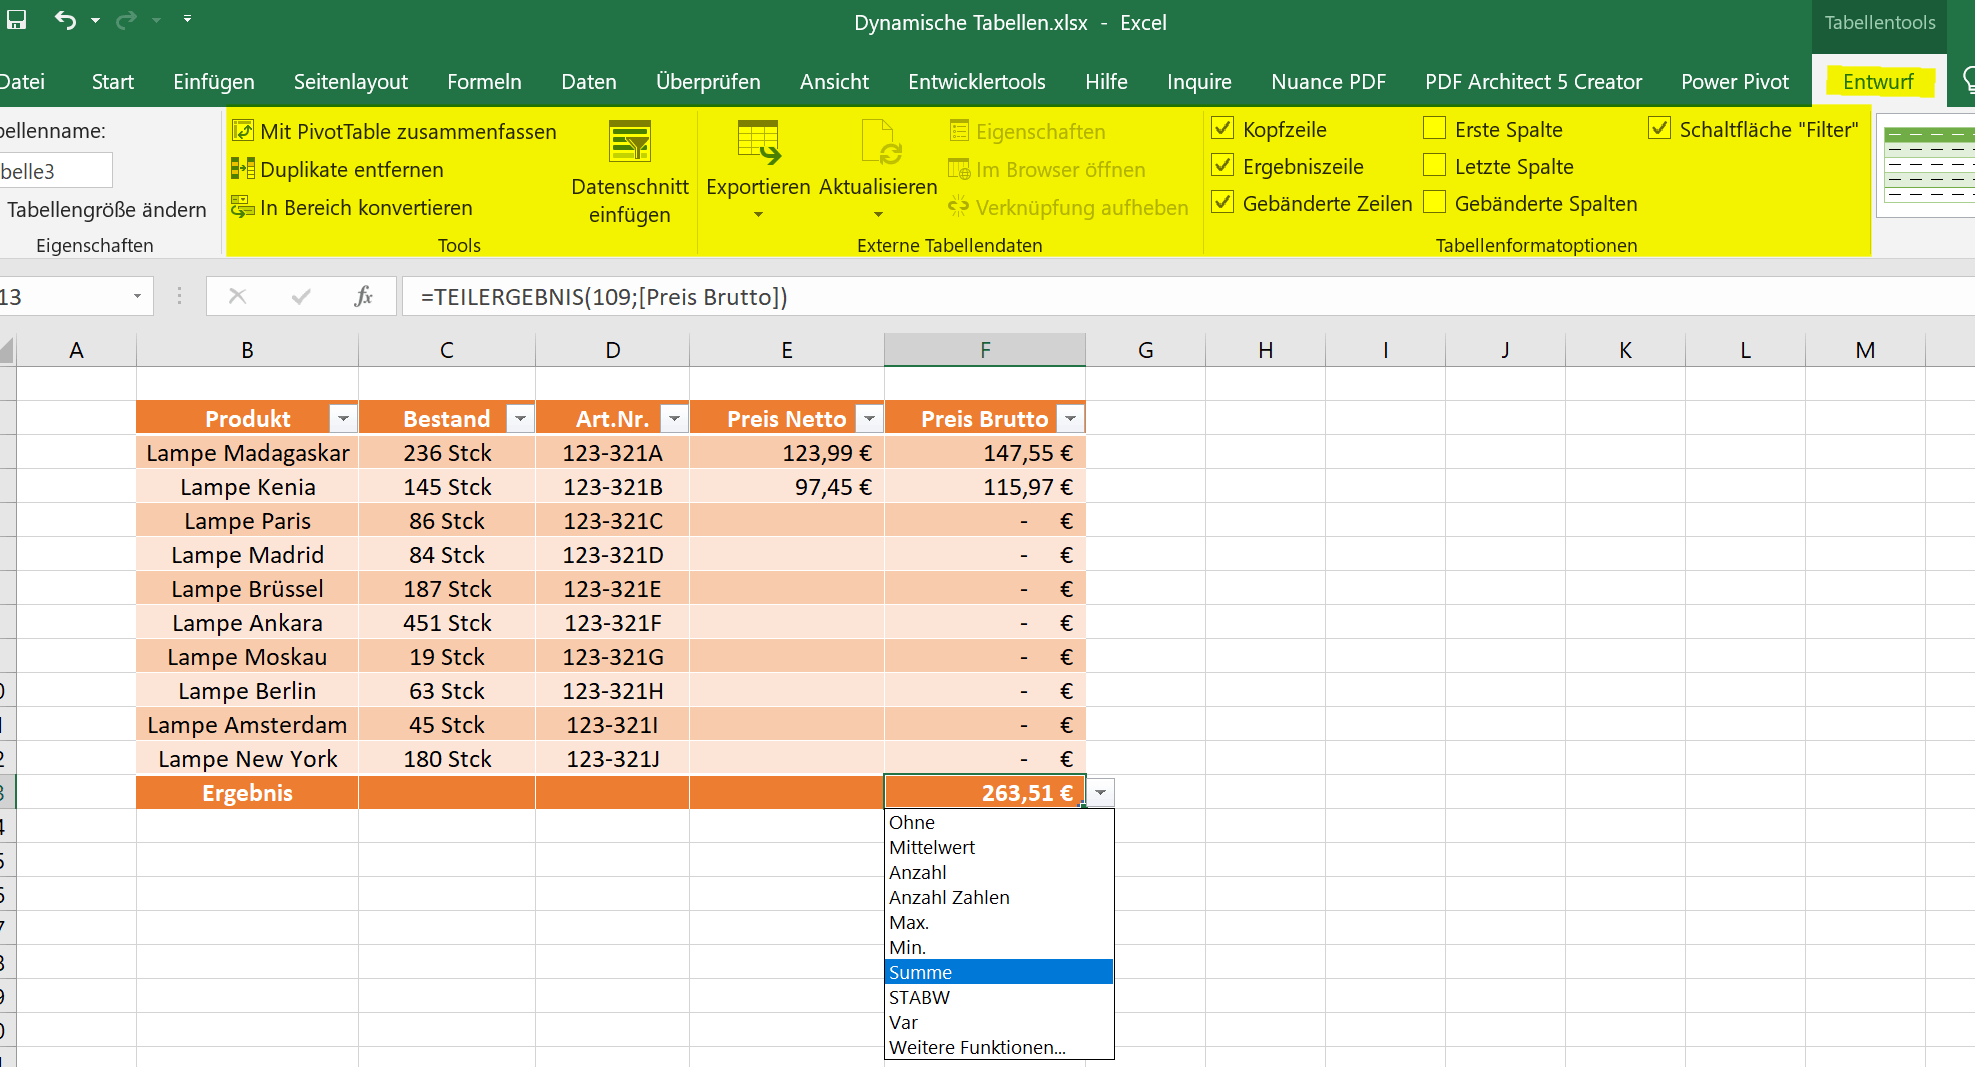Open the Exportieren dropdown arrow
Viewport: 1975px width, 1067px height.
[x=758, y=215]
